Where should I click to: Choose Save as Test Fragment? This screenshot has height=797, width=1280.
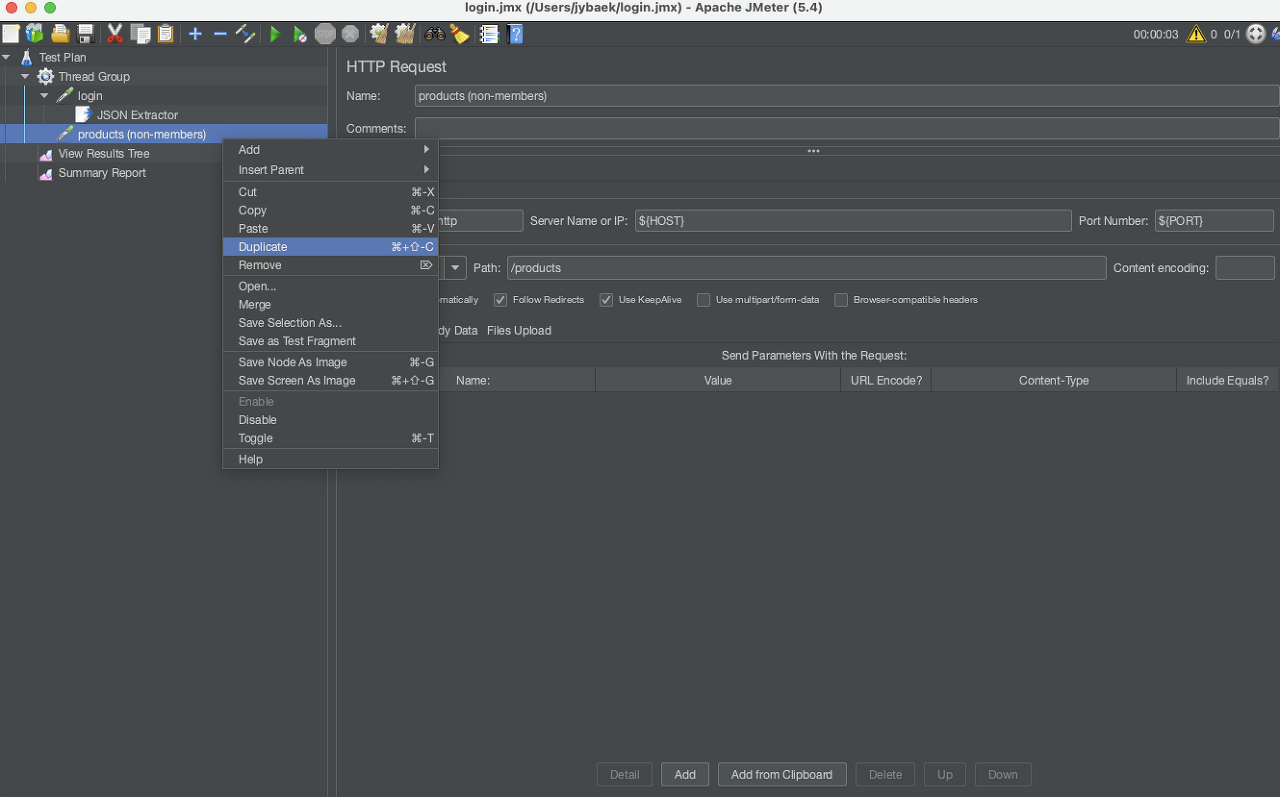click(330, 341)
